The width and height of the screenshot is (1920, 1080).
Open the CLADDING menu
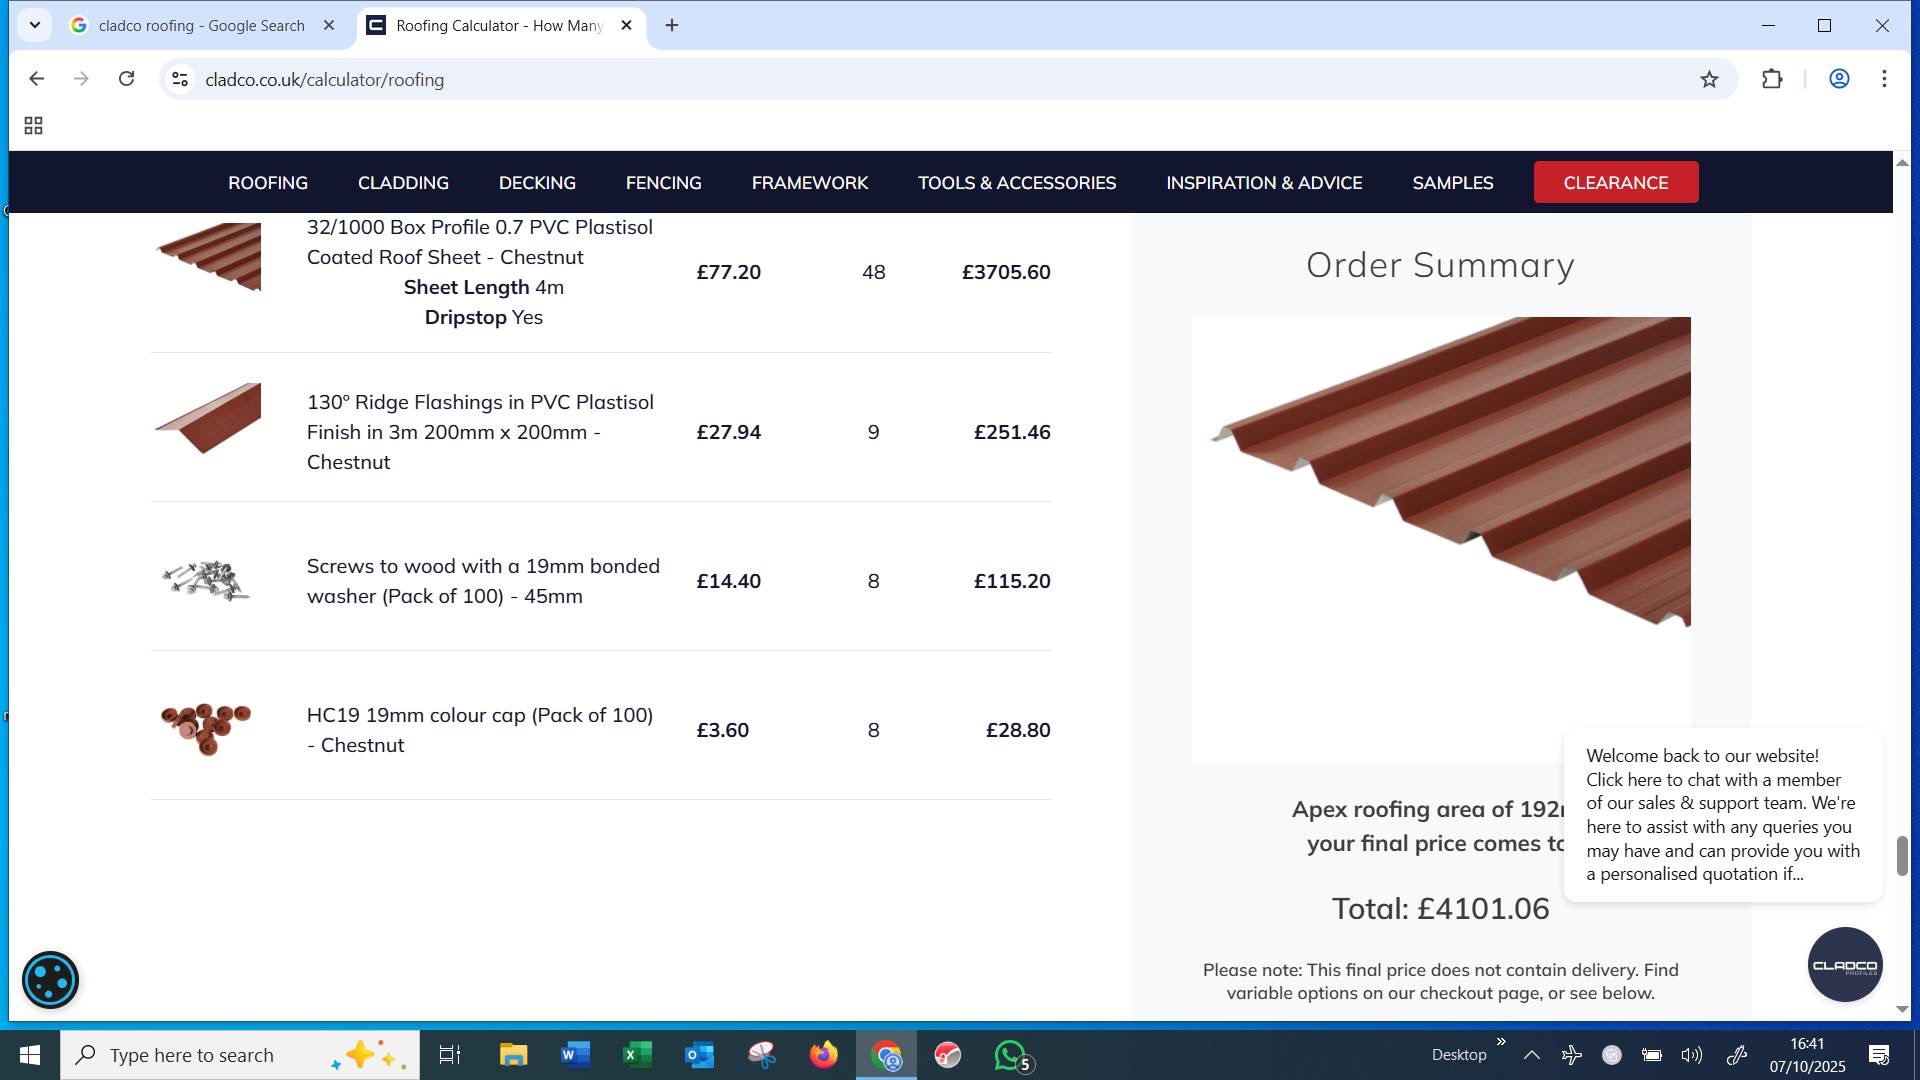pos(403,183)
